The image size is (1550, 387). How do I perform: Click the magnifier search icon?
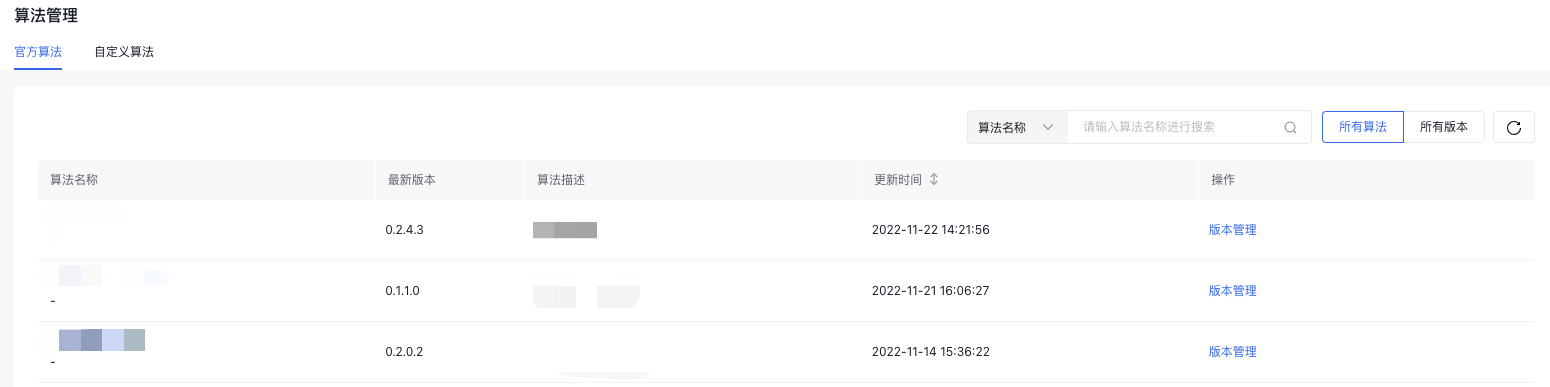(x=1290, y=128)
